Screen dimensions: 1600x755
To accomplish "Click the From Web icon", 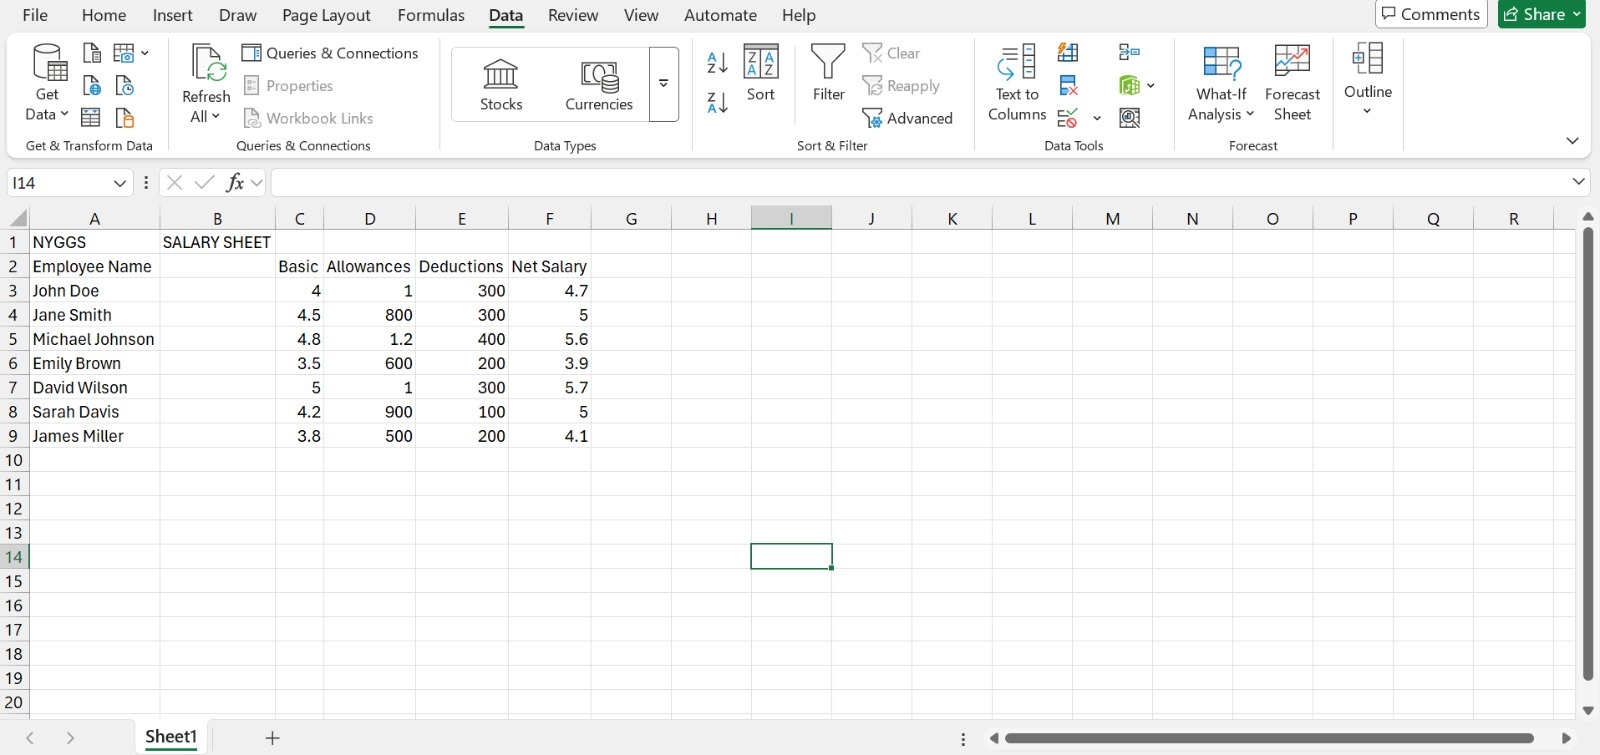I will 91,85.
